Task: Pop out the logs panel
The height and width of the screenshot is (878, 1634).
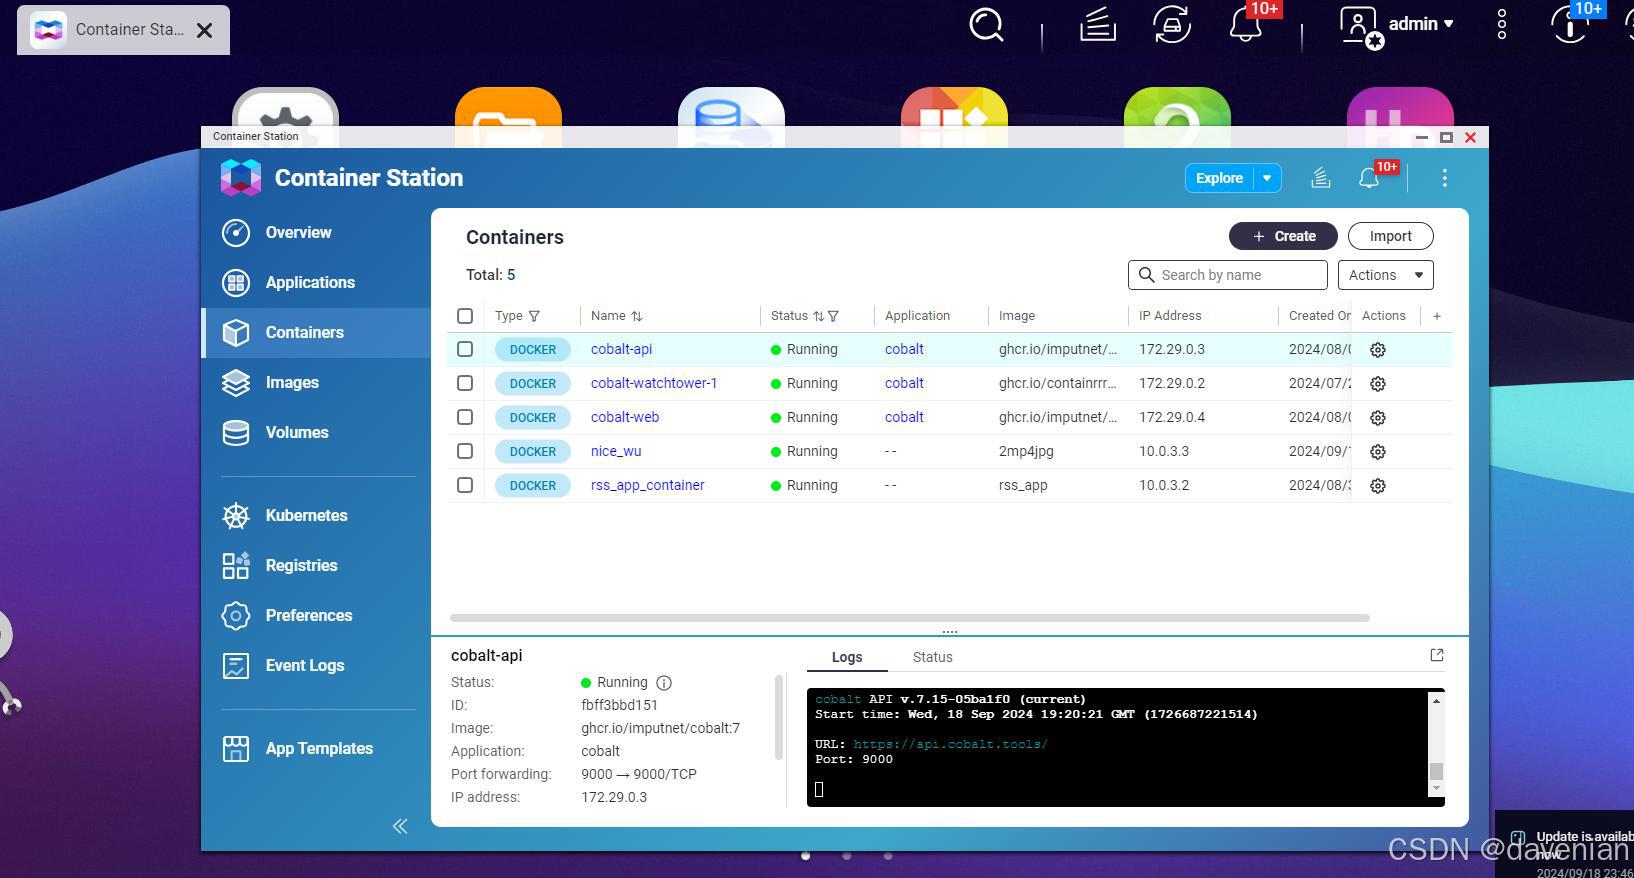Action: coord(1437,655)
